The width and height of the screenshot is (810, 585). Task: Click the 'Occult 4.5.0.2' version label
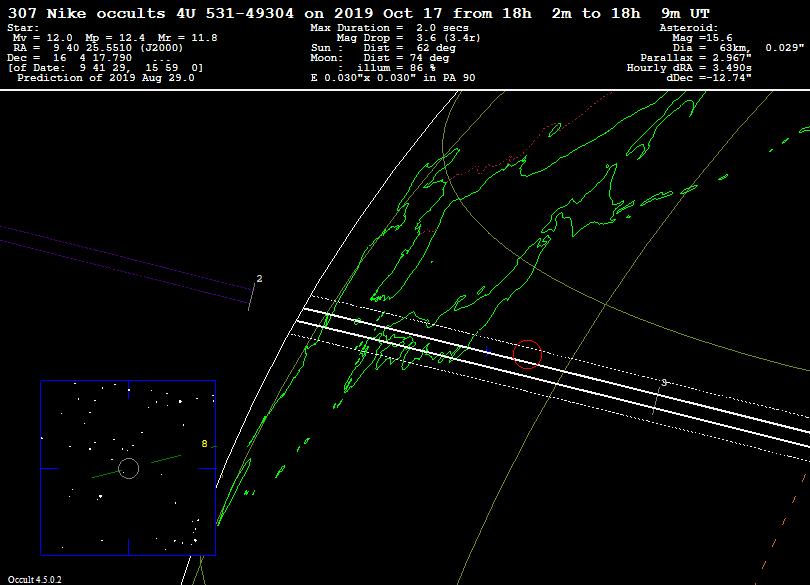35,580
